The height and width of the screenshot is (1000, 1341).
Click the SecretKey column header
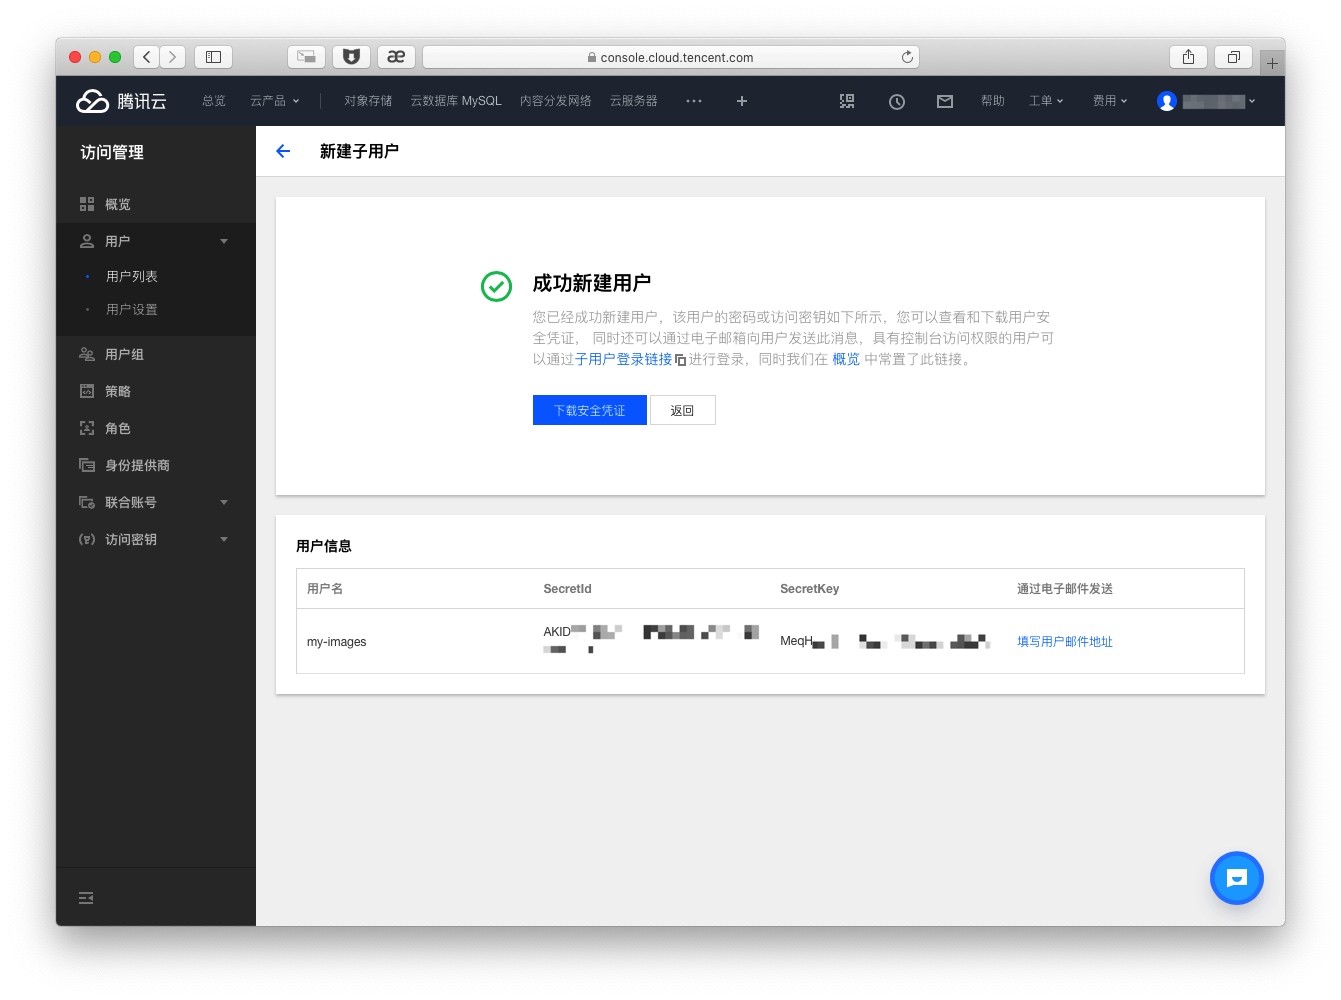[x=810, y=589]
